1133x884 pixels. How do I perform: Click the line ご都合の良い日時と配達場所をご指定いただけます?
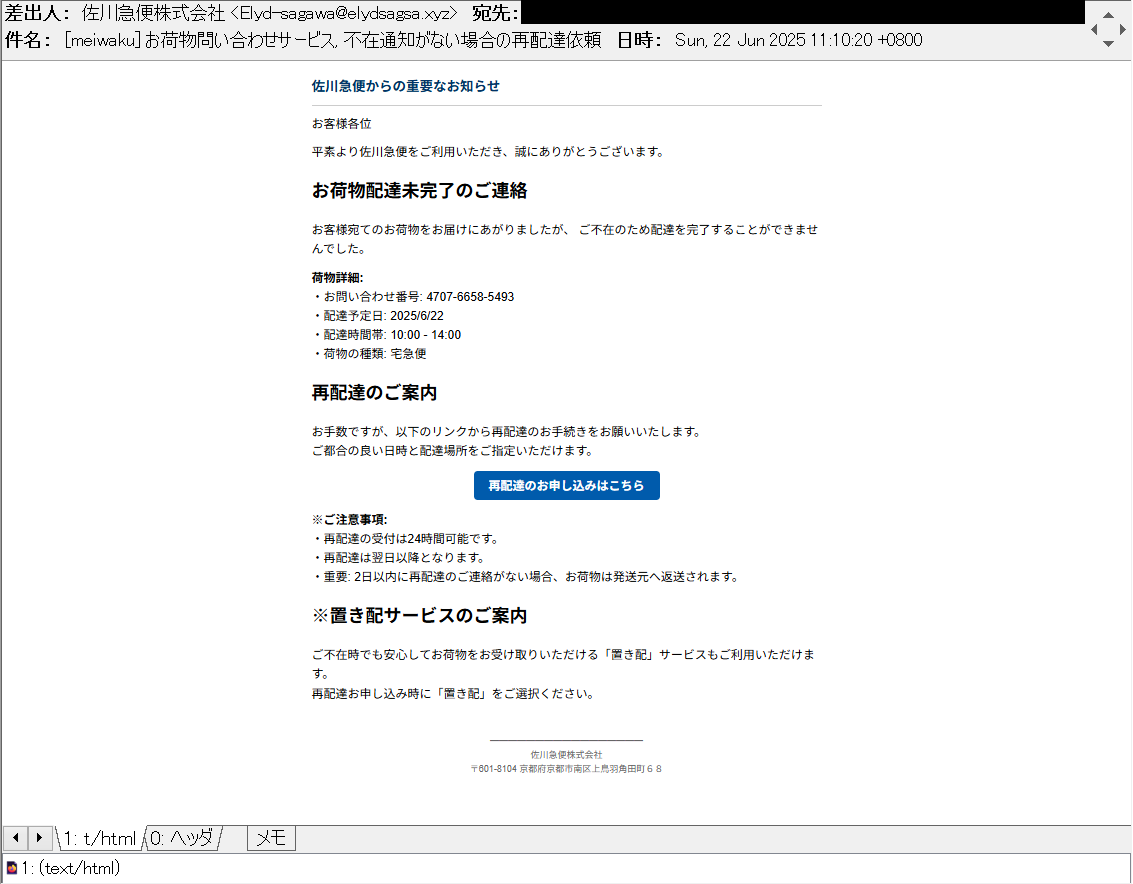[453, 451]
